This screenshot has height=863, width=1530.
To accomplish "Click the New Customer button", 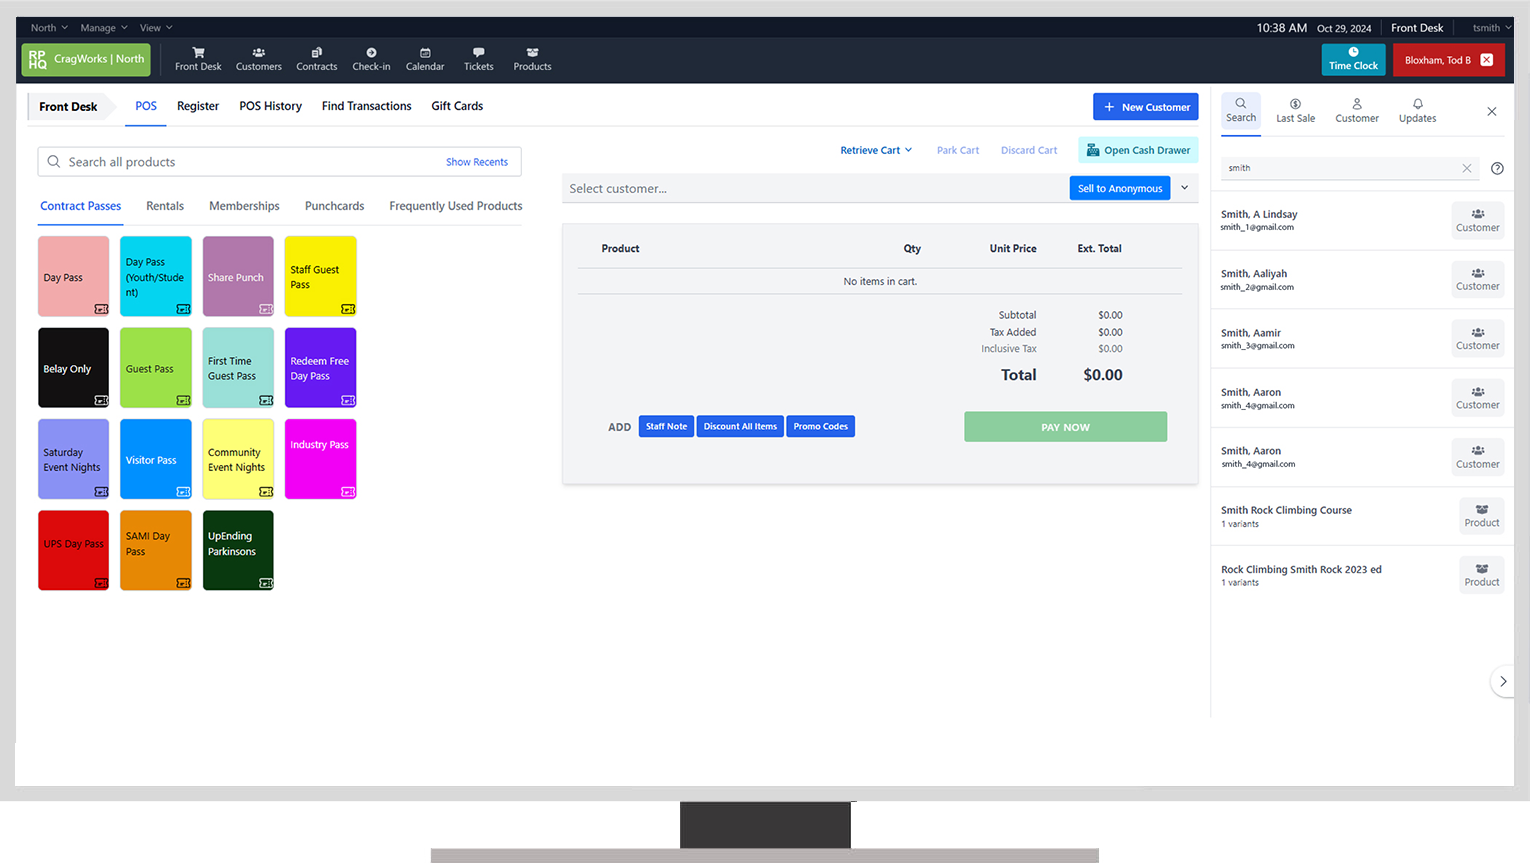I will click(x=1145, y=107).
